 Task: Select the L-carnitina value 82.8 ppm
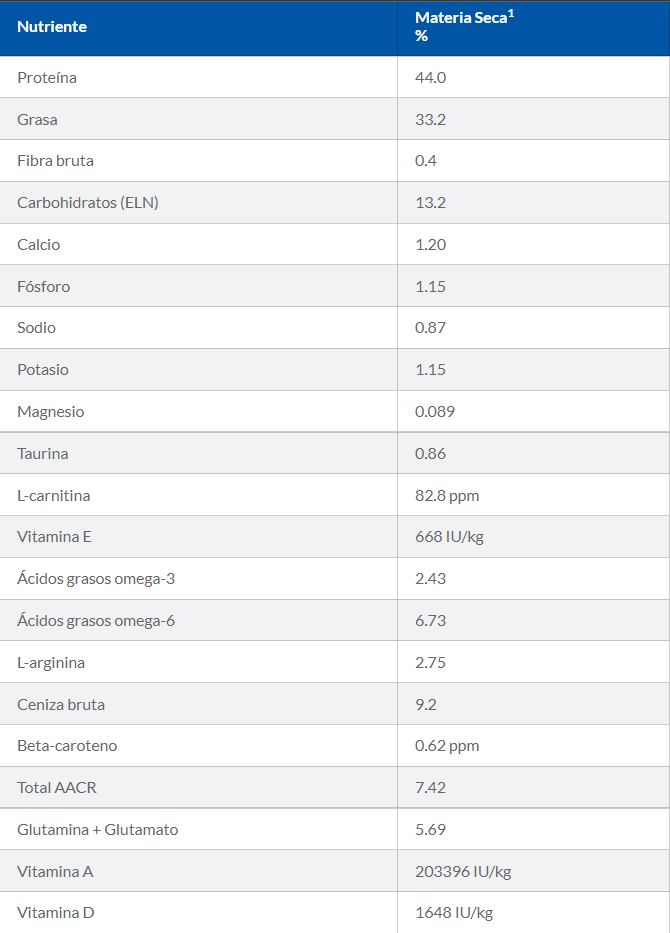[x=447, y=496]
